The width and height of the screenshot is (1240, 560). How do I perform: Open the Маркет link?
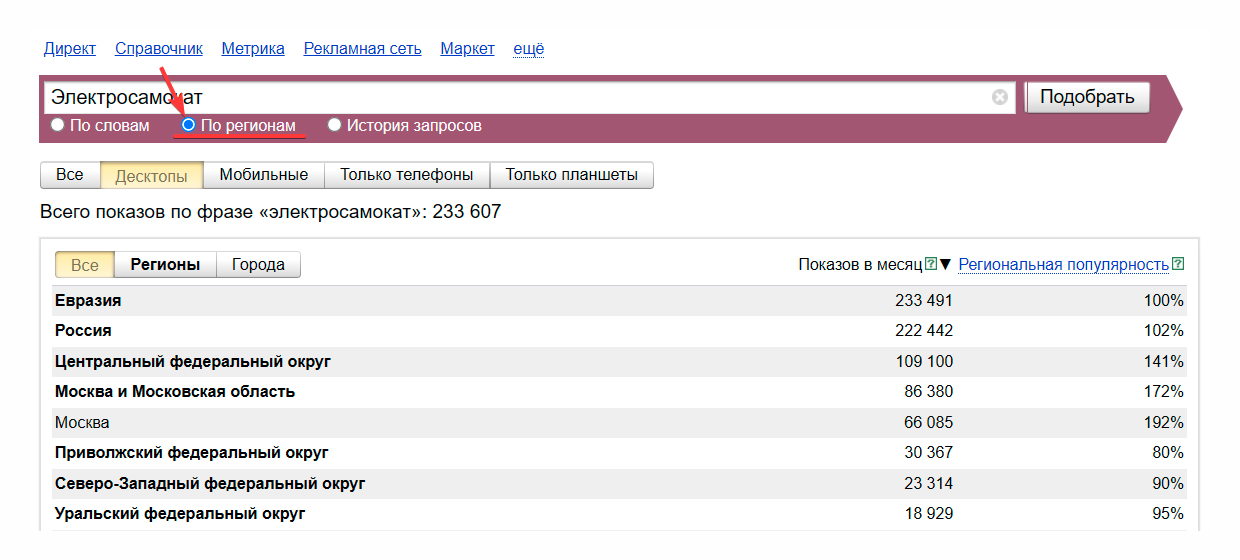[467, 48]
